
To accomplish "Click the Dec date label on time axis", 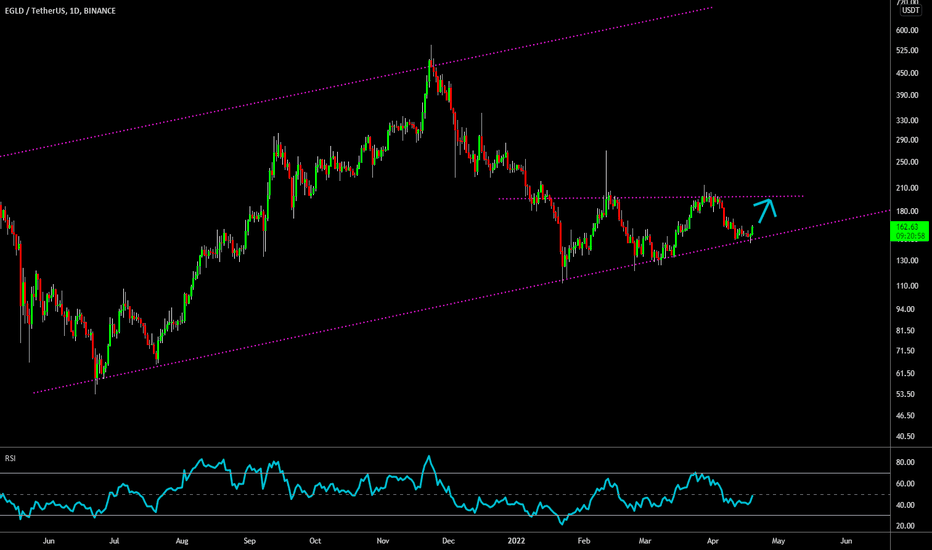I will coord(448,541).
